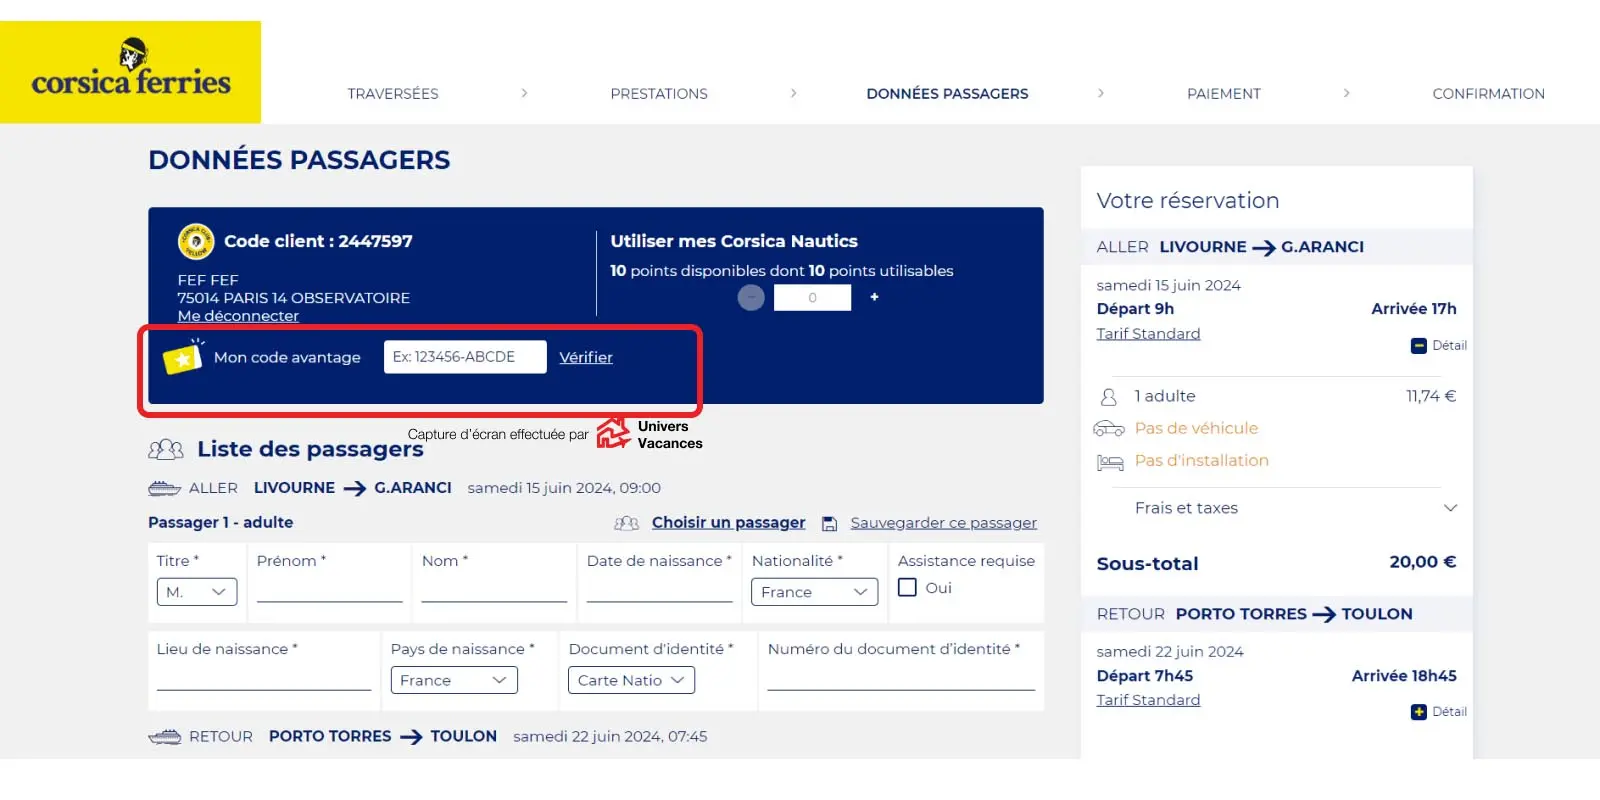This screenshot has height=800, width=1600.
Task: Click the minus button for Corsica Nautics points
Action: pyautogui.click(x=751, y=297)
